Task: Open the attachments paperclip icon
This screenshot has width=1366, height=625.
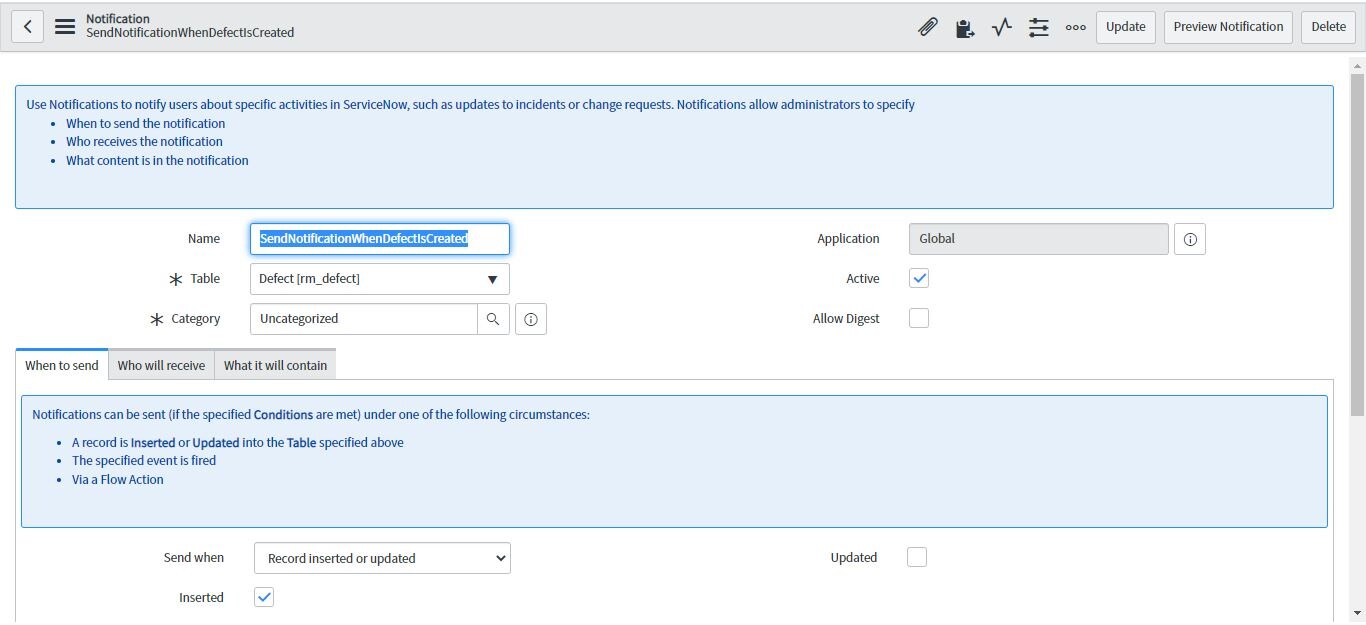Action: [927, 27]
